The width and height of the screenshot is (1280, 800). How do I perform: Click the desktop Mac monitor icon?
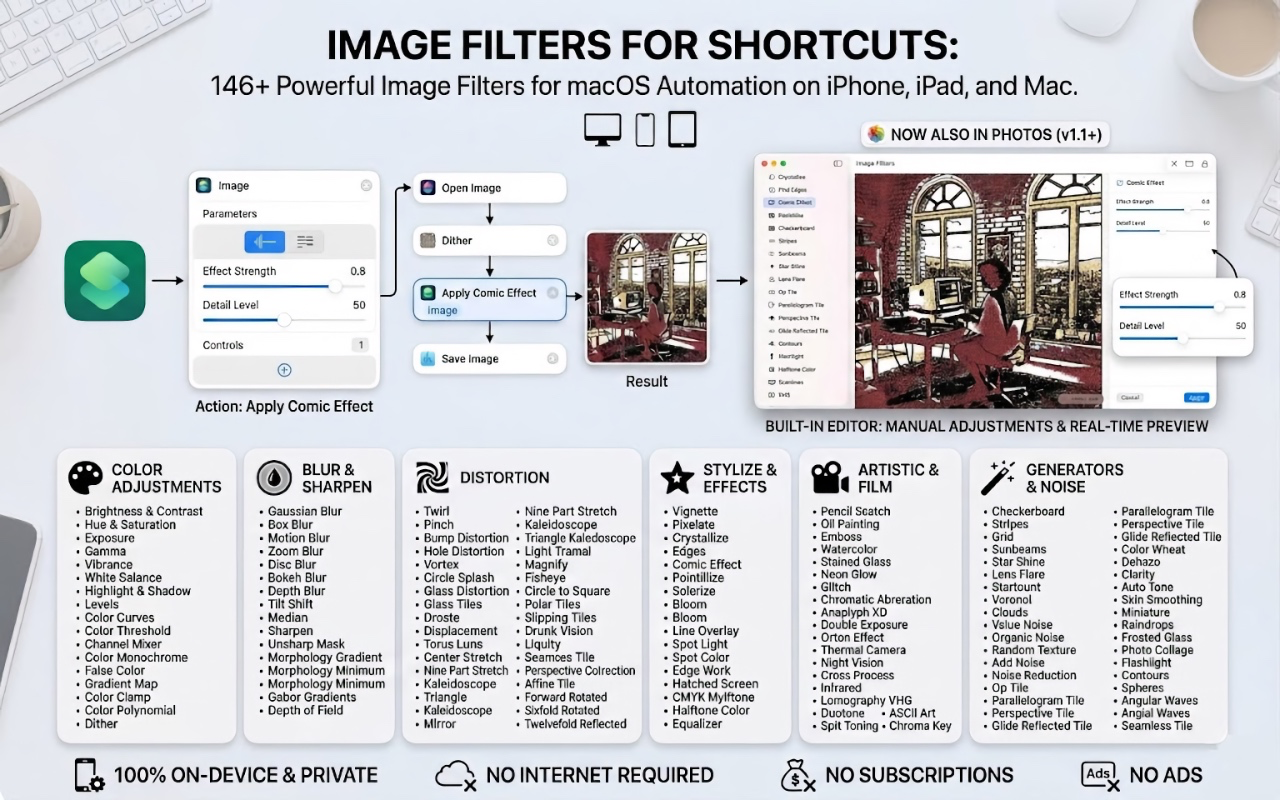pos(603,130)
